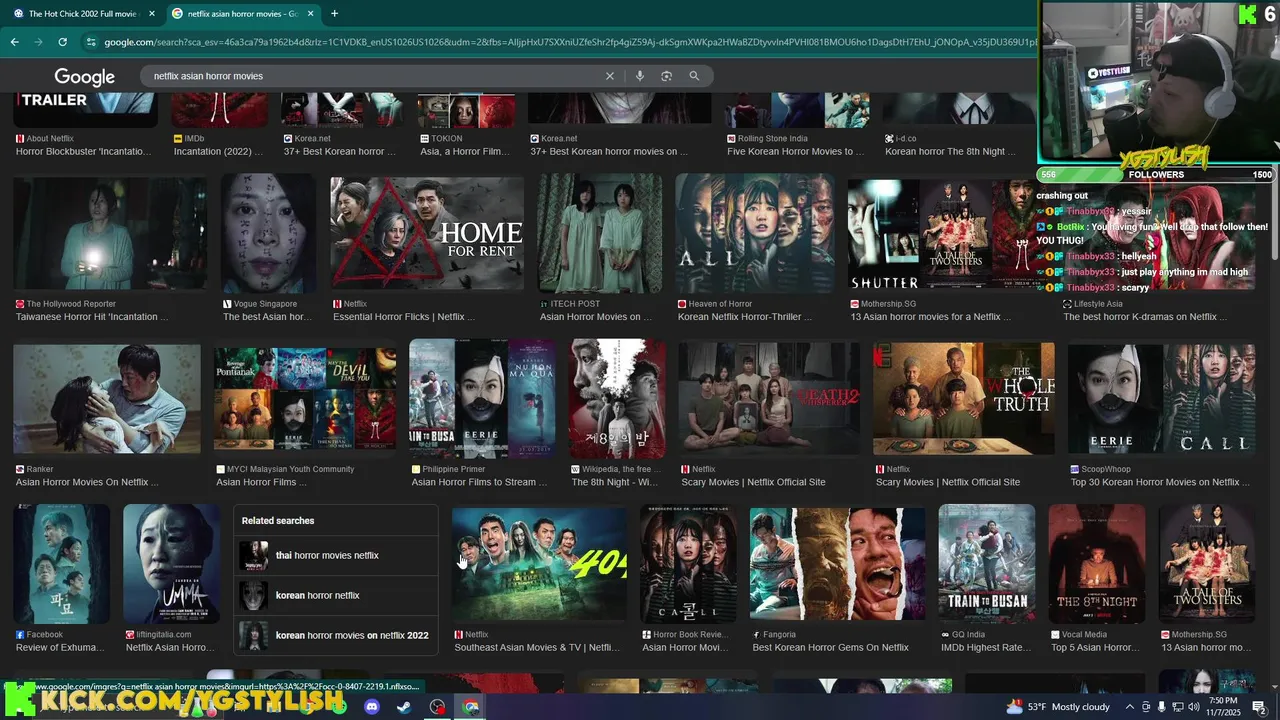Click the browser forward arrow

click(x=38, y=42)
